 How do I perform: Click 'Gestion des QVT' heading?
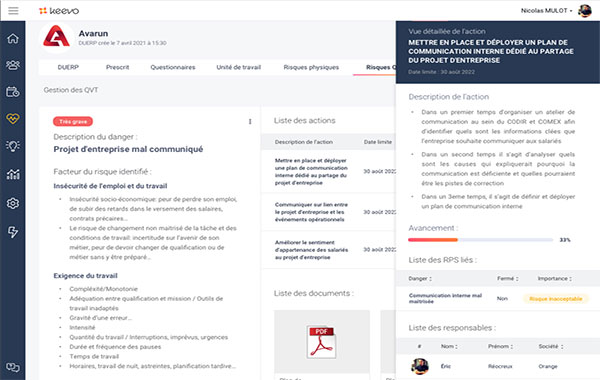point(71,90)
